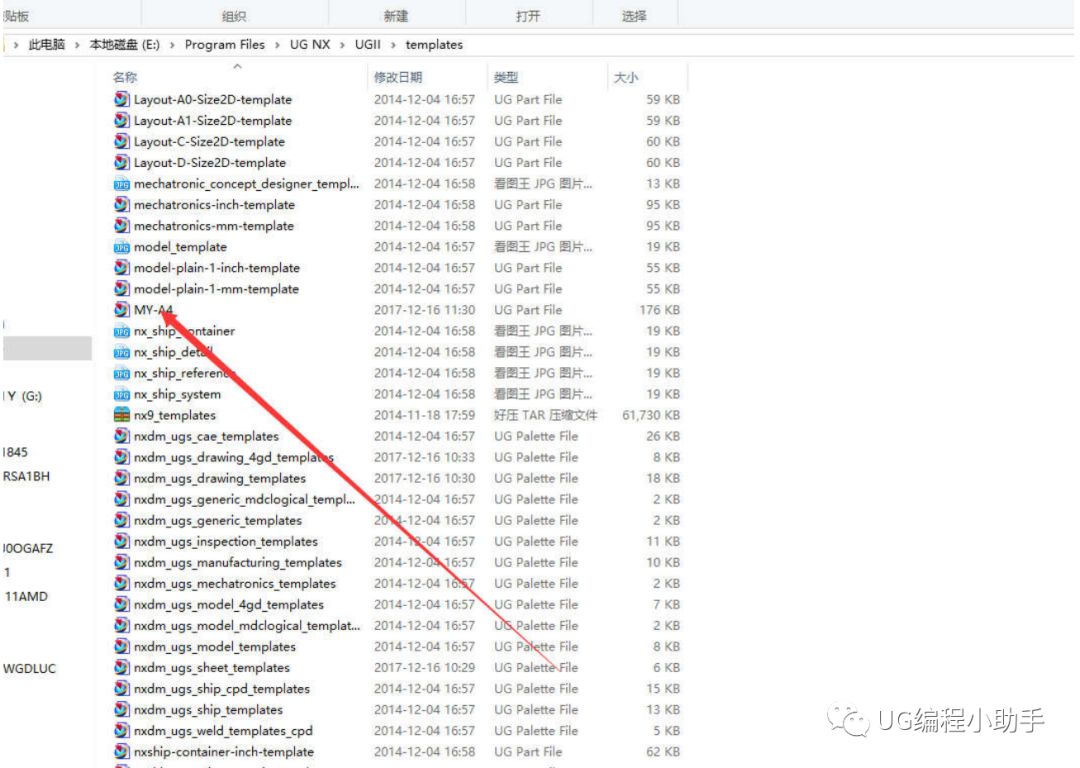Click the mechatronic_concept_designer JPG icon
The width and height of the screenshot is (1080, 768).
click(x=121, y=183)
